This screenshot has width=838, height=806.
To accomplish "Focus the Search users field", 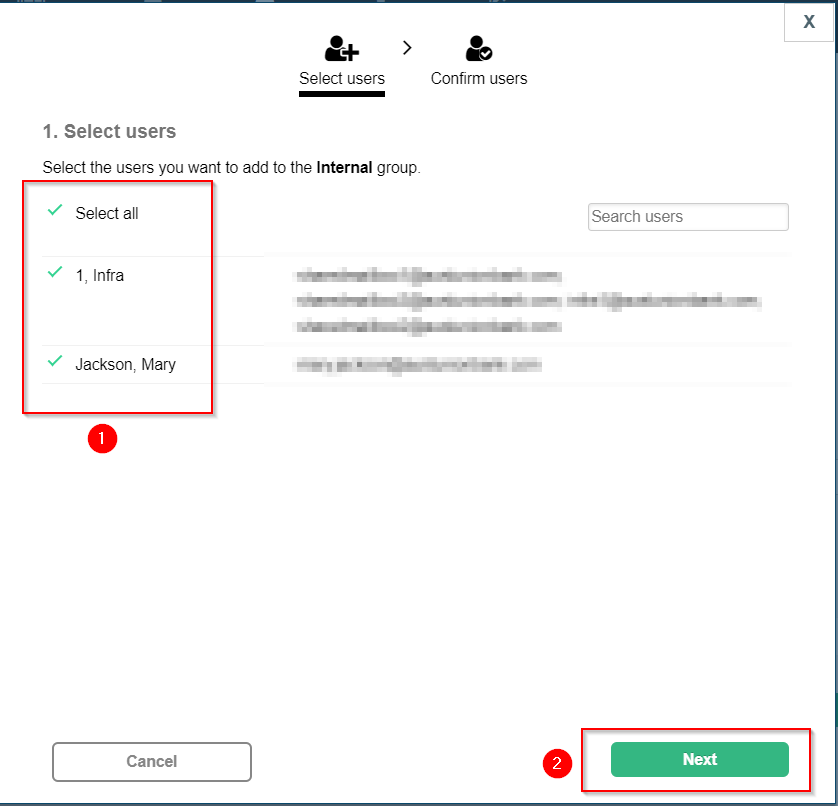I will pyautogui.click(x=688, y=217).
